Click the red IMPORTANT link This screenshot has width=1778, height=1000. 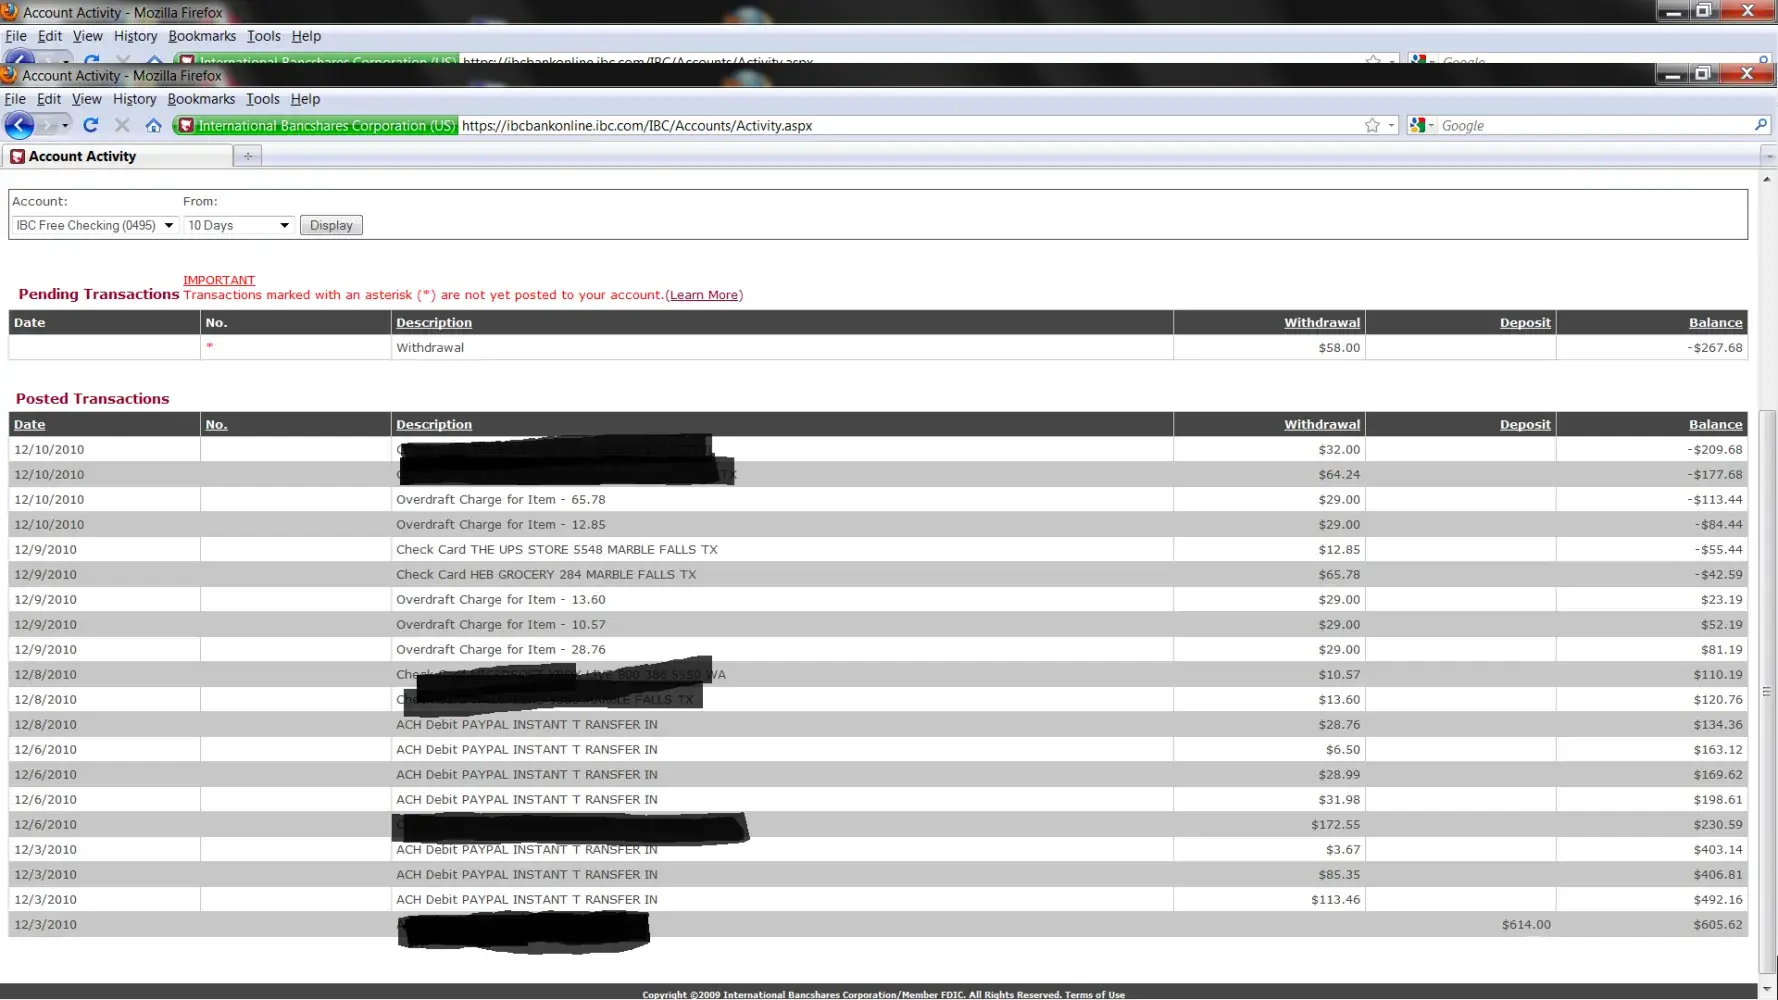click(219, 280)
